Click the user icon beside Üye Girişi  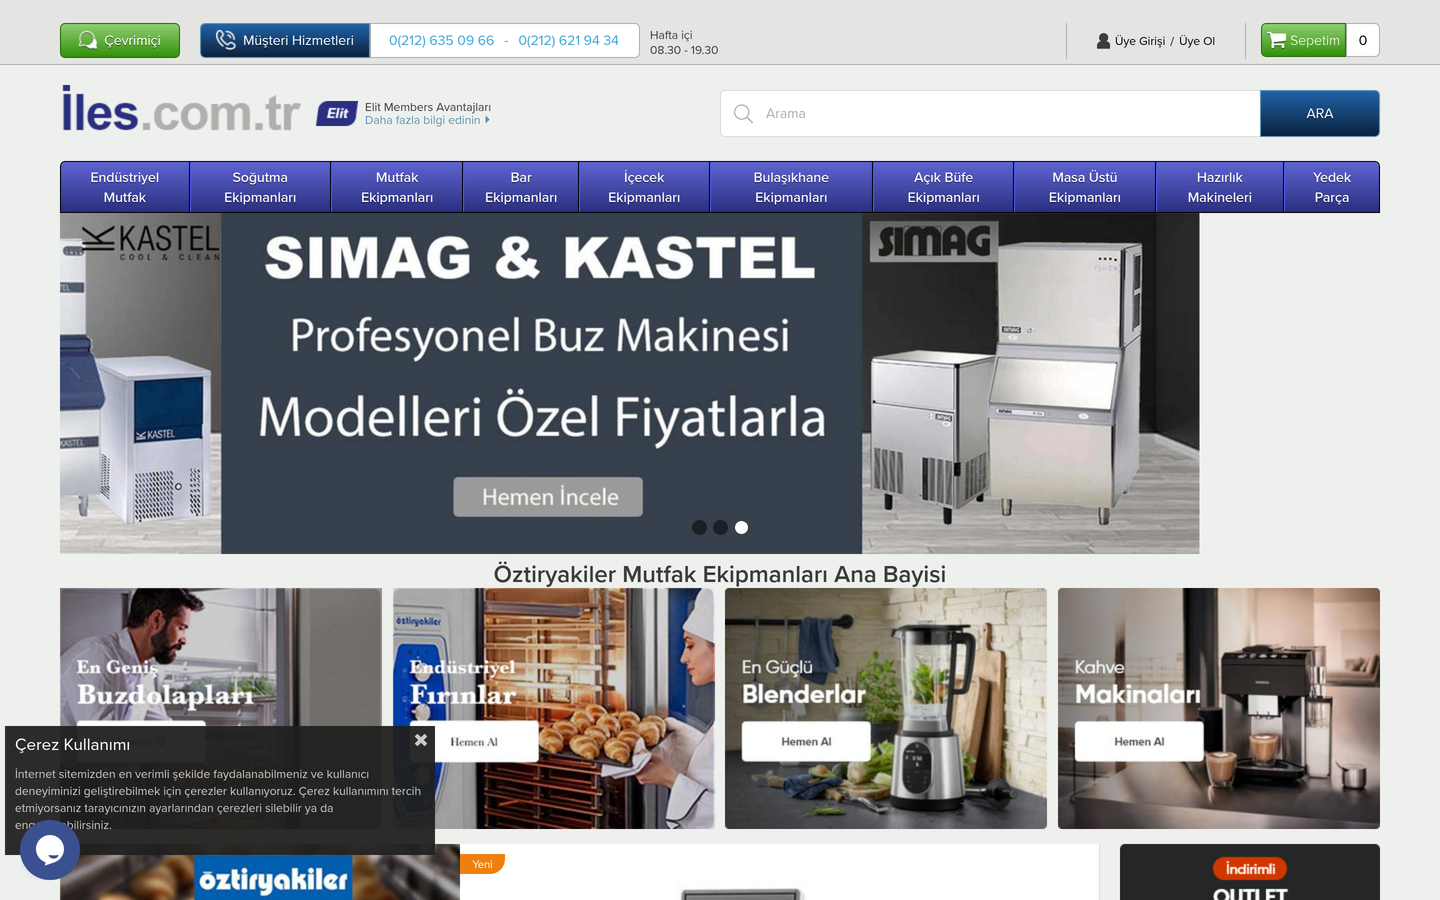coord(1103,41)
